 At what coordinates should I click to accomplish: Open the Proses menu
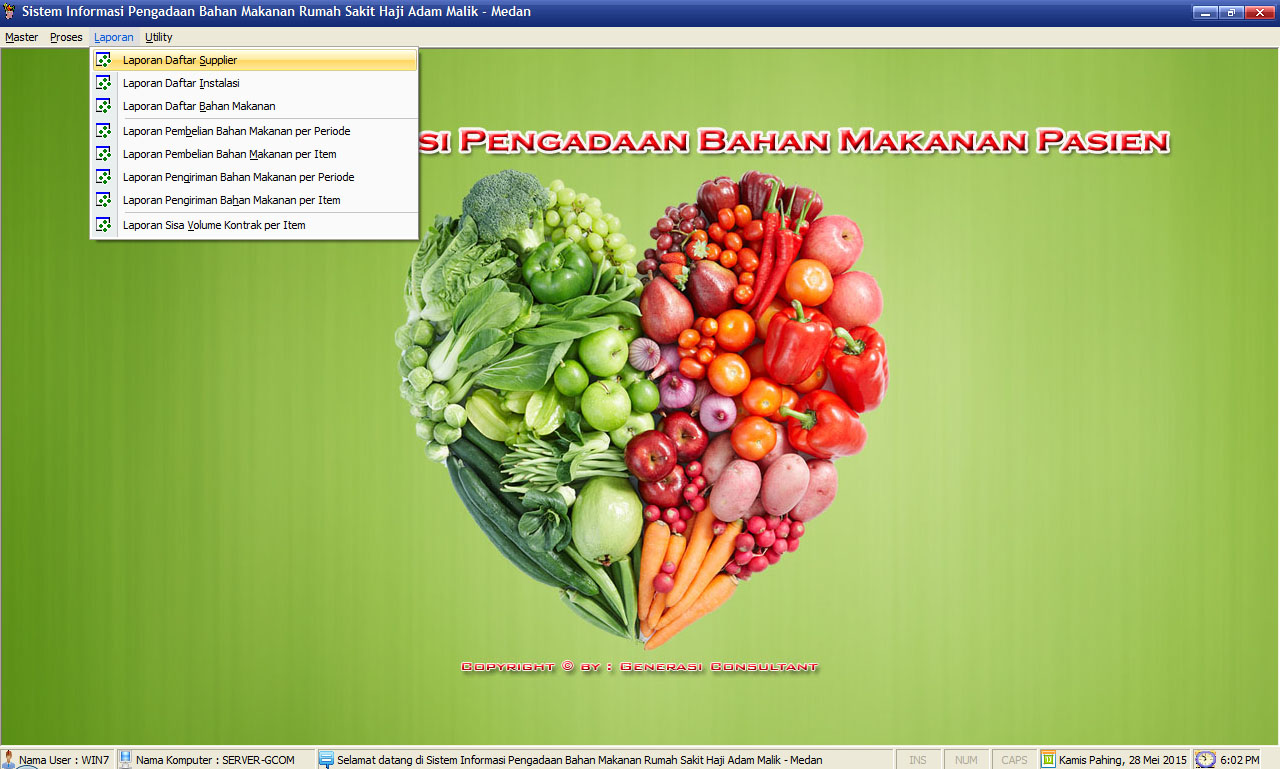tap(66, 37)
